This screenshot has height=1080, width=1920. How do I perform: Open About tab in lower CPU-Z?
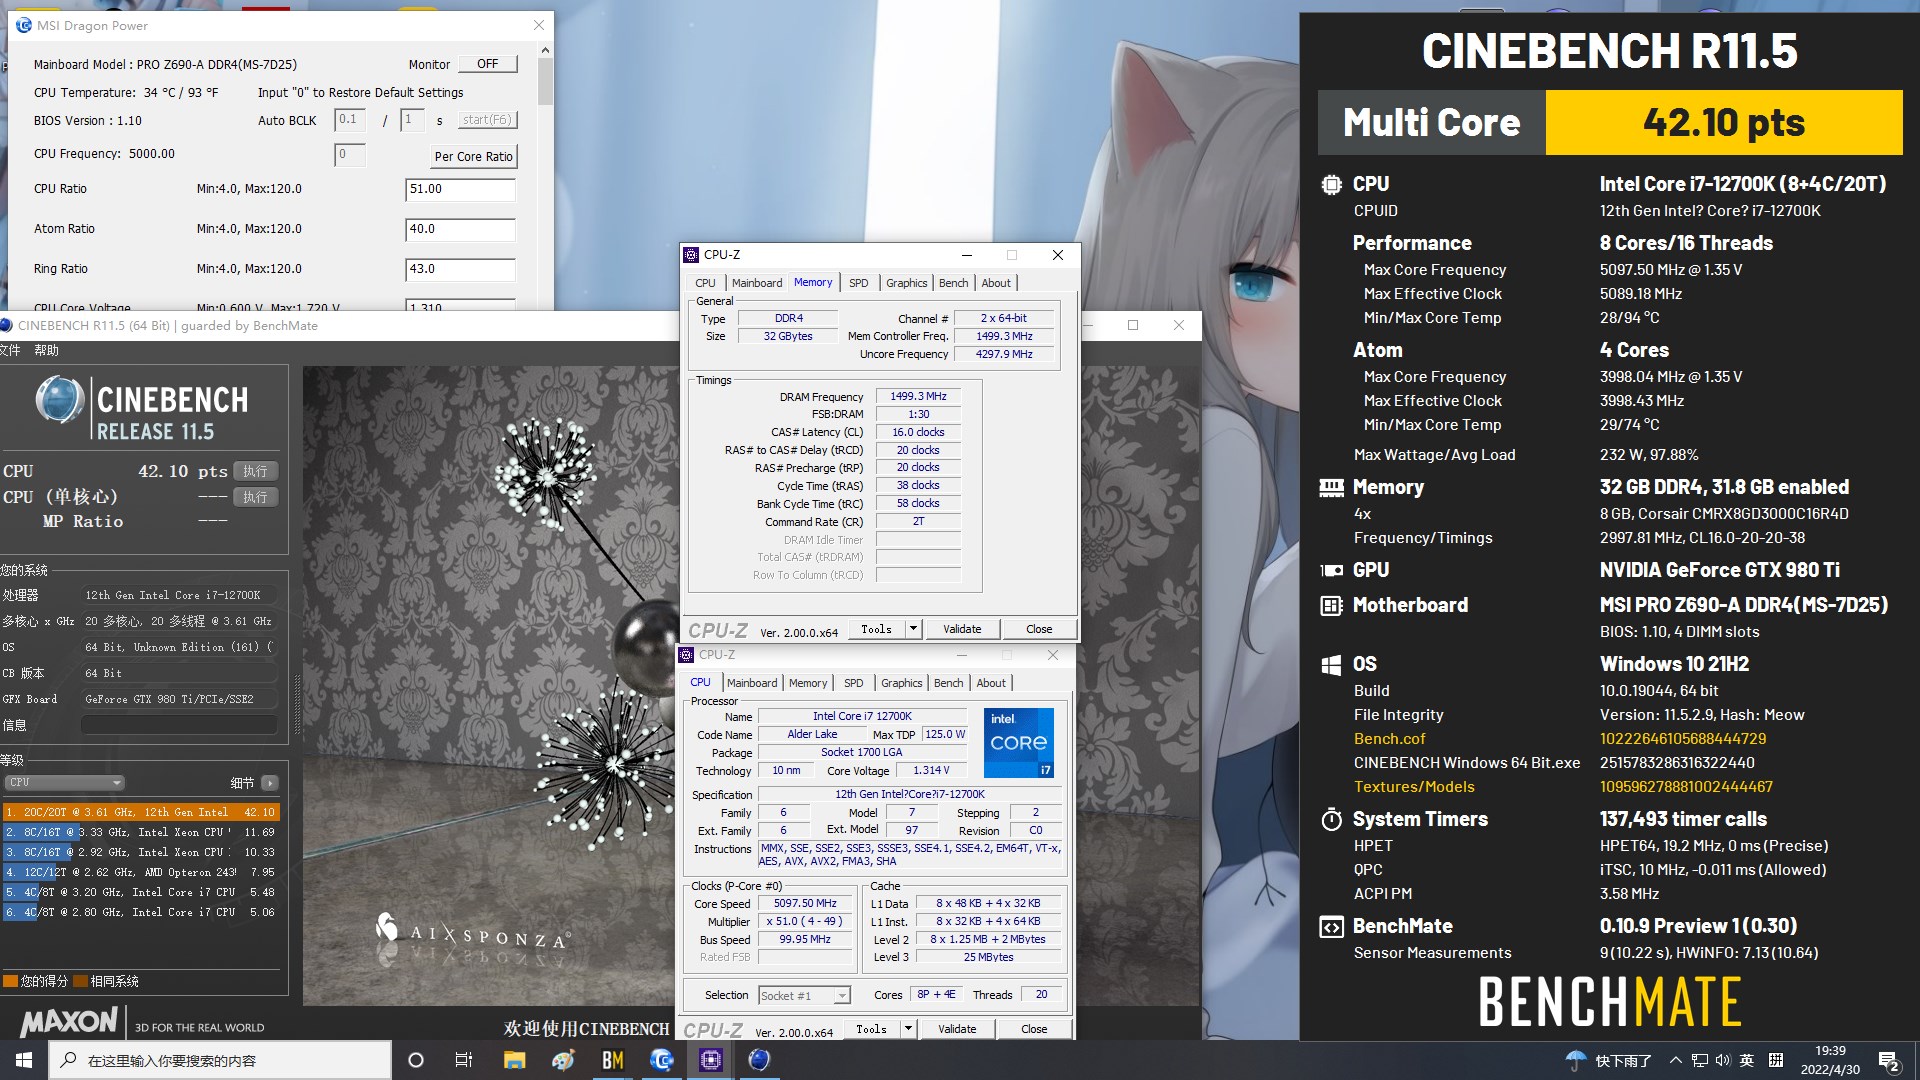click(991, 683)
